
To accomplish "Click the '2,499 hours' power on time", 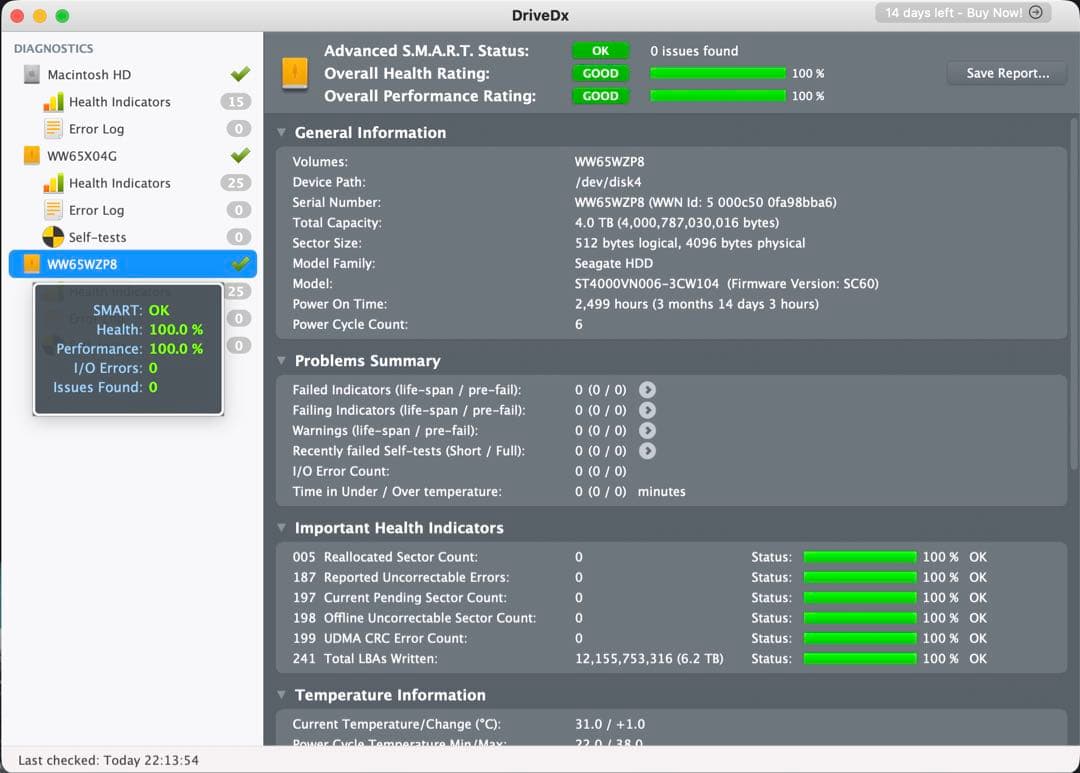I will pyautogui.click(x=696, y=304).
